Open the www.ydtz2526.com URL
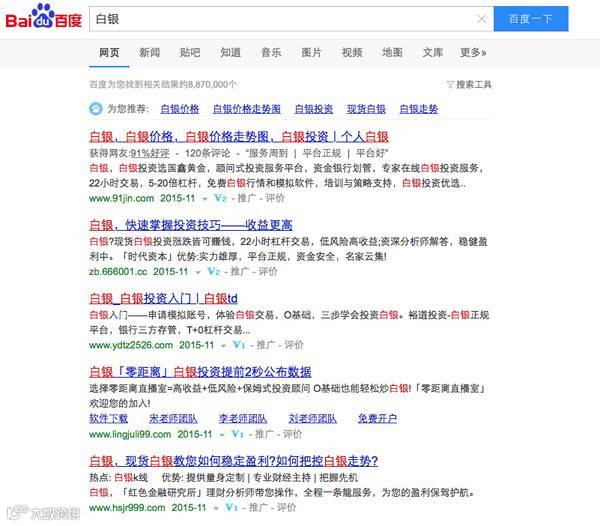This screenshot has width=600, height=526. coord(131,345)
